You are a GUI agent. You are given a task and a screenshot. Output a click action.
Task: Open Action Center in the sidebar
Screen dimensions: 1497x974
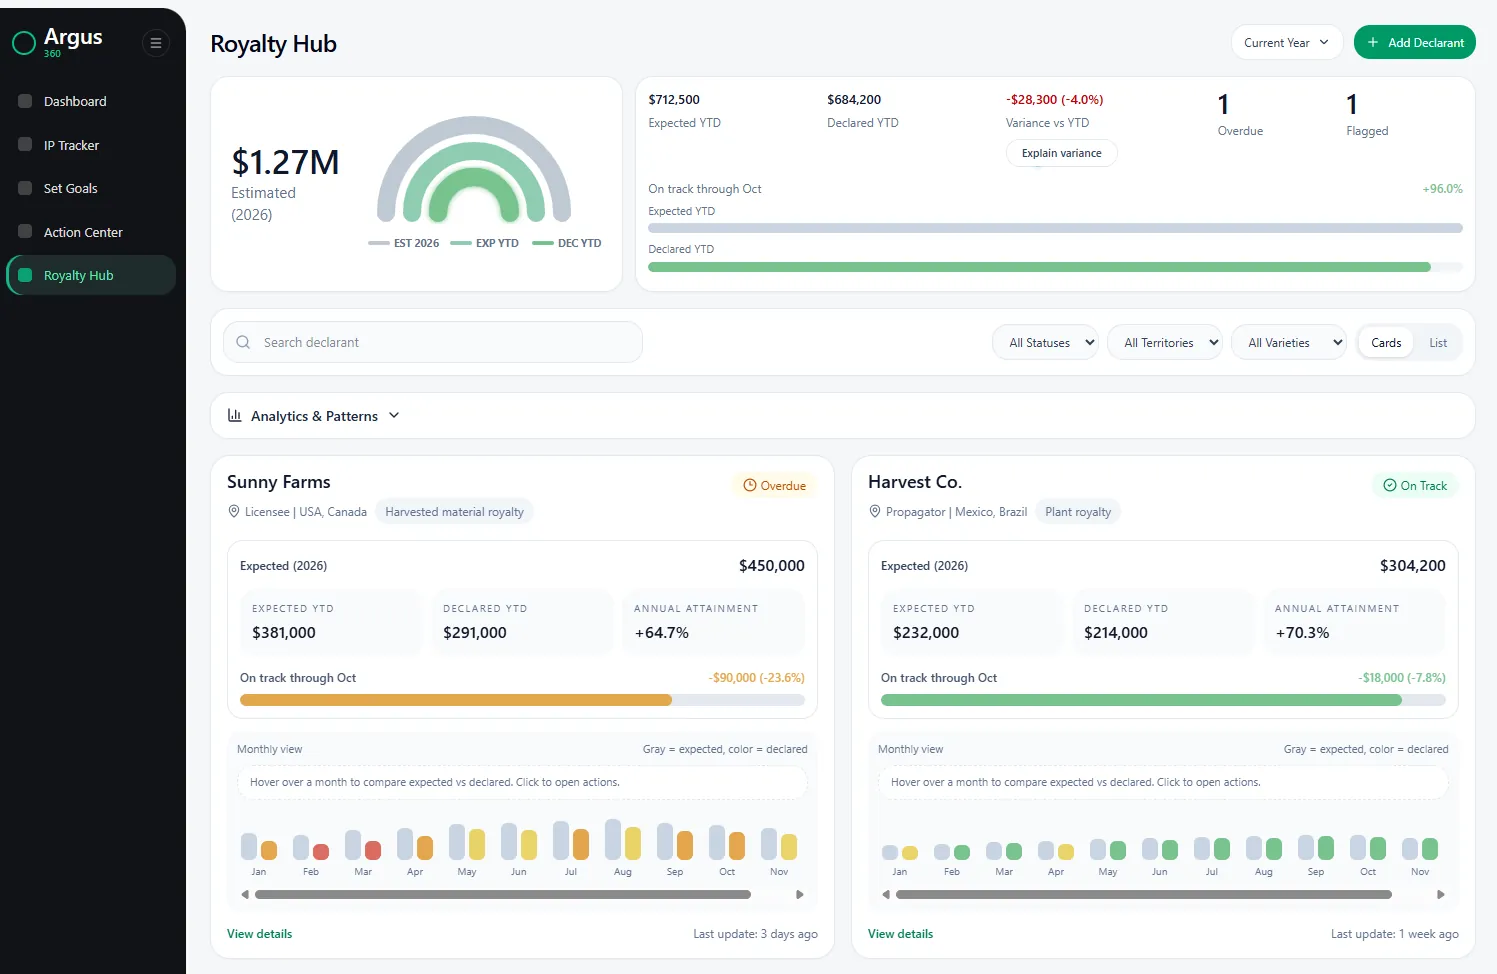tap(83, 232)
